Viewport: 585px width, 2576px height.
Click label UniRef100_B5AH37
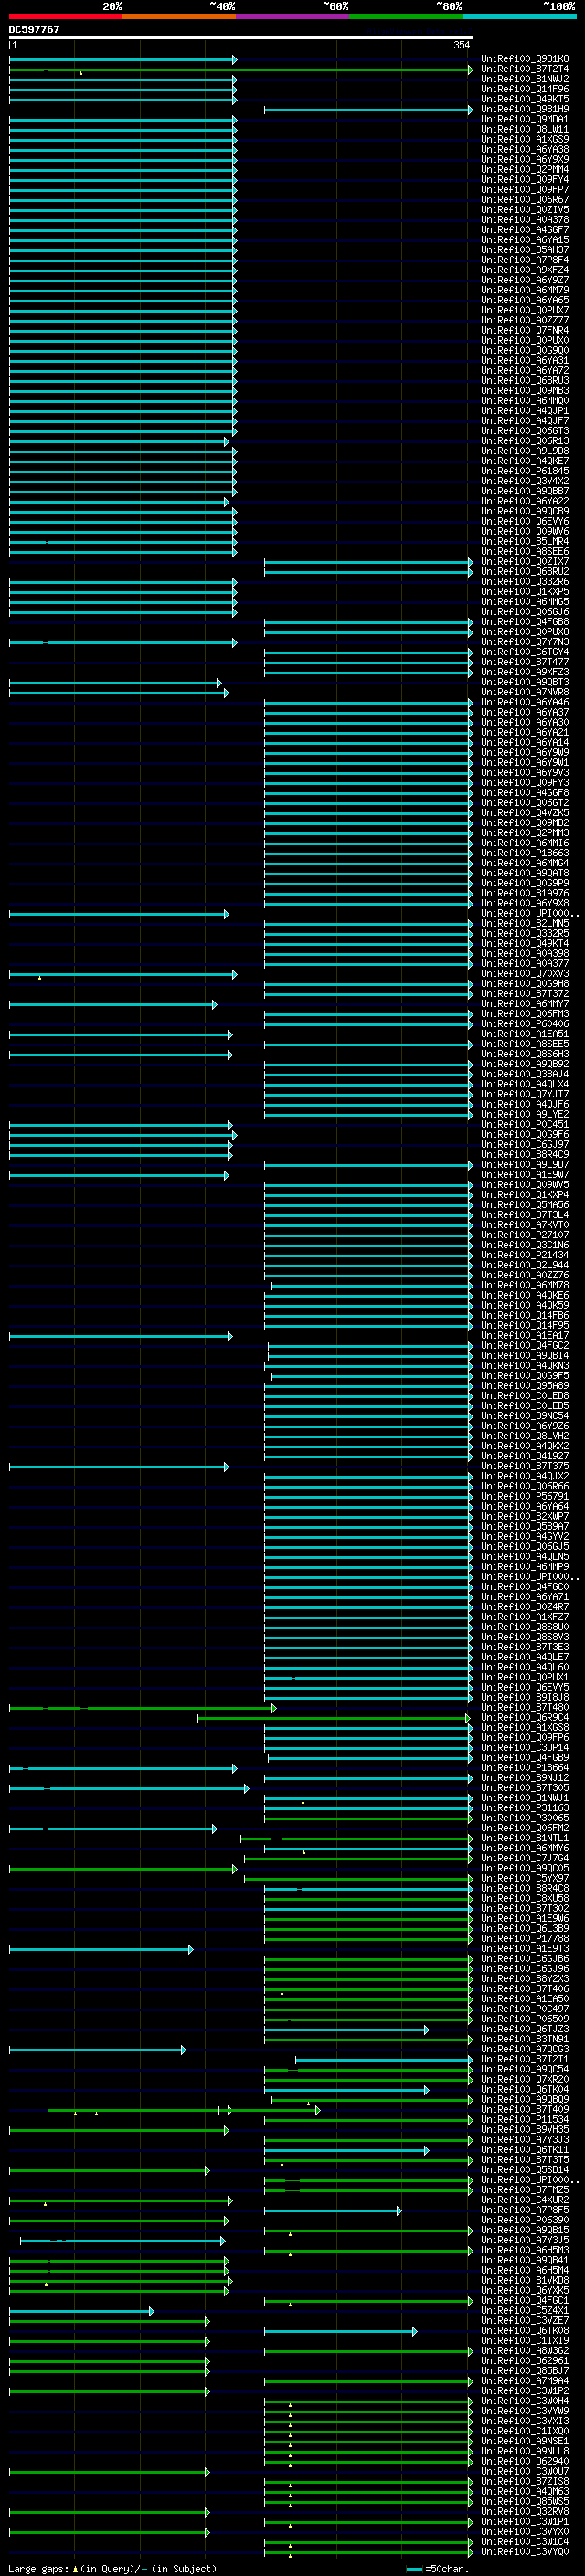tap(525, 250)
